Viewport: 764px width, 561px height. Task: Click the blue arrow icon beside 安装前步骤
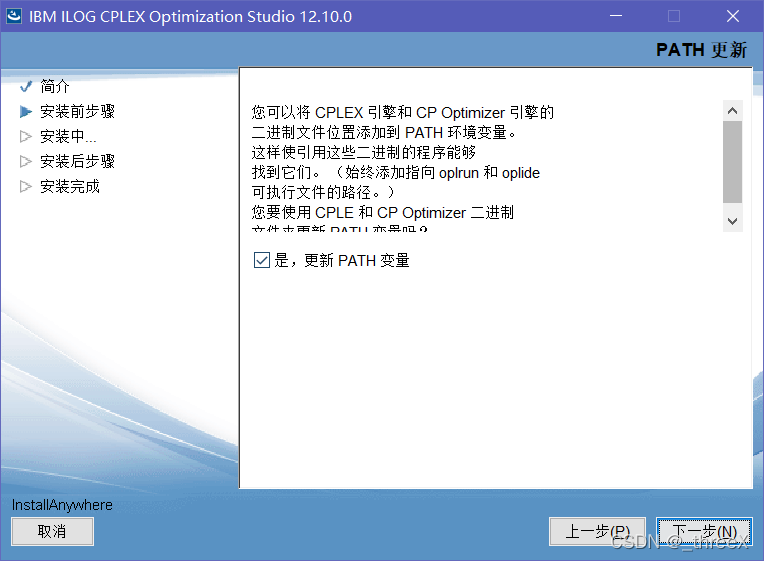point(26,112)
